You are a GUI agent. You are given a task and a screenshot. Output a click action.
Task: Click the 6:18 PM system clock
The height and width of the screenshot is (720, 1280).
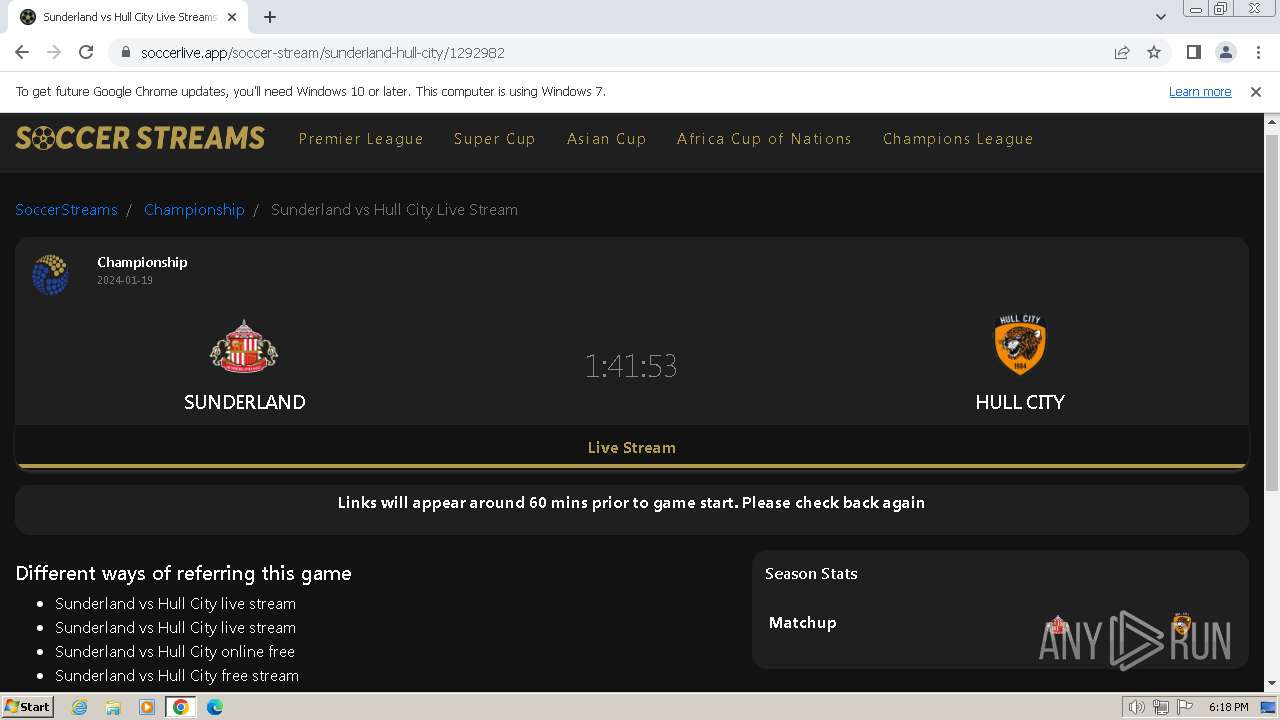pos(1228,707)
